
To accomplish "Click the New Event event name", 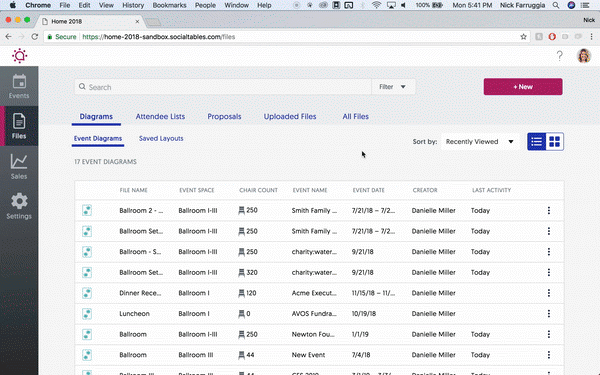I will pos(308,355).
